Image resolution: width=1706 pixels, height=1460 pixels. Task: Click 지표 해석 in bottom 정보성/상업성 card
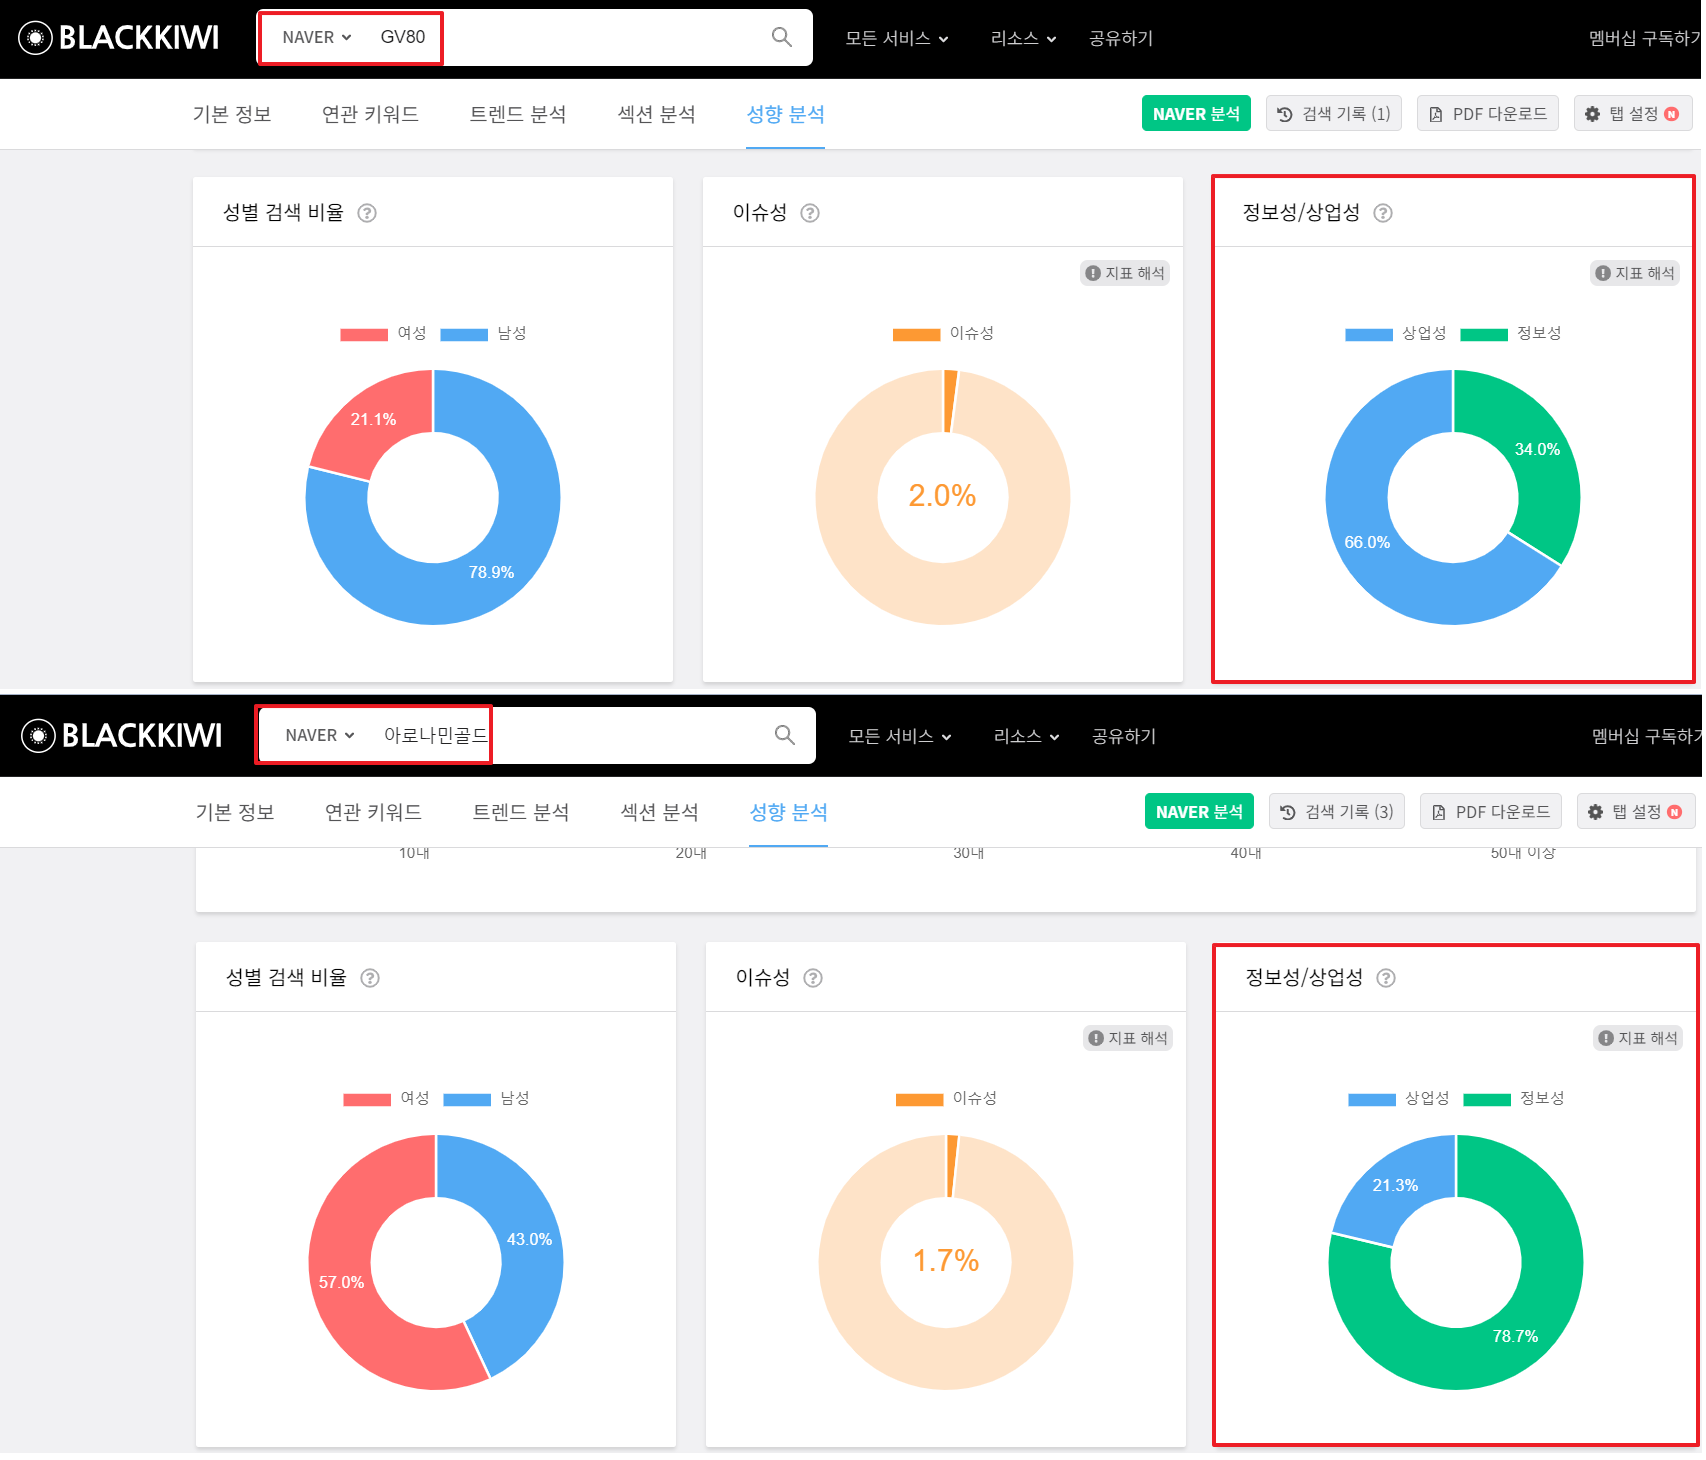click(x=1638, y=1038)
